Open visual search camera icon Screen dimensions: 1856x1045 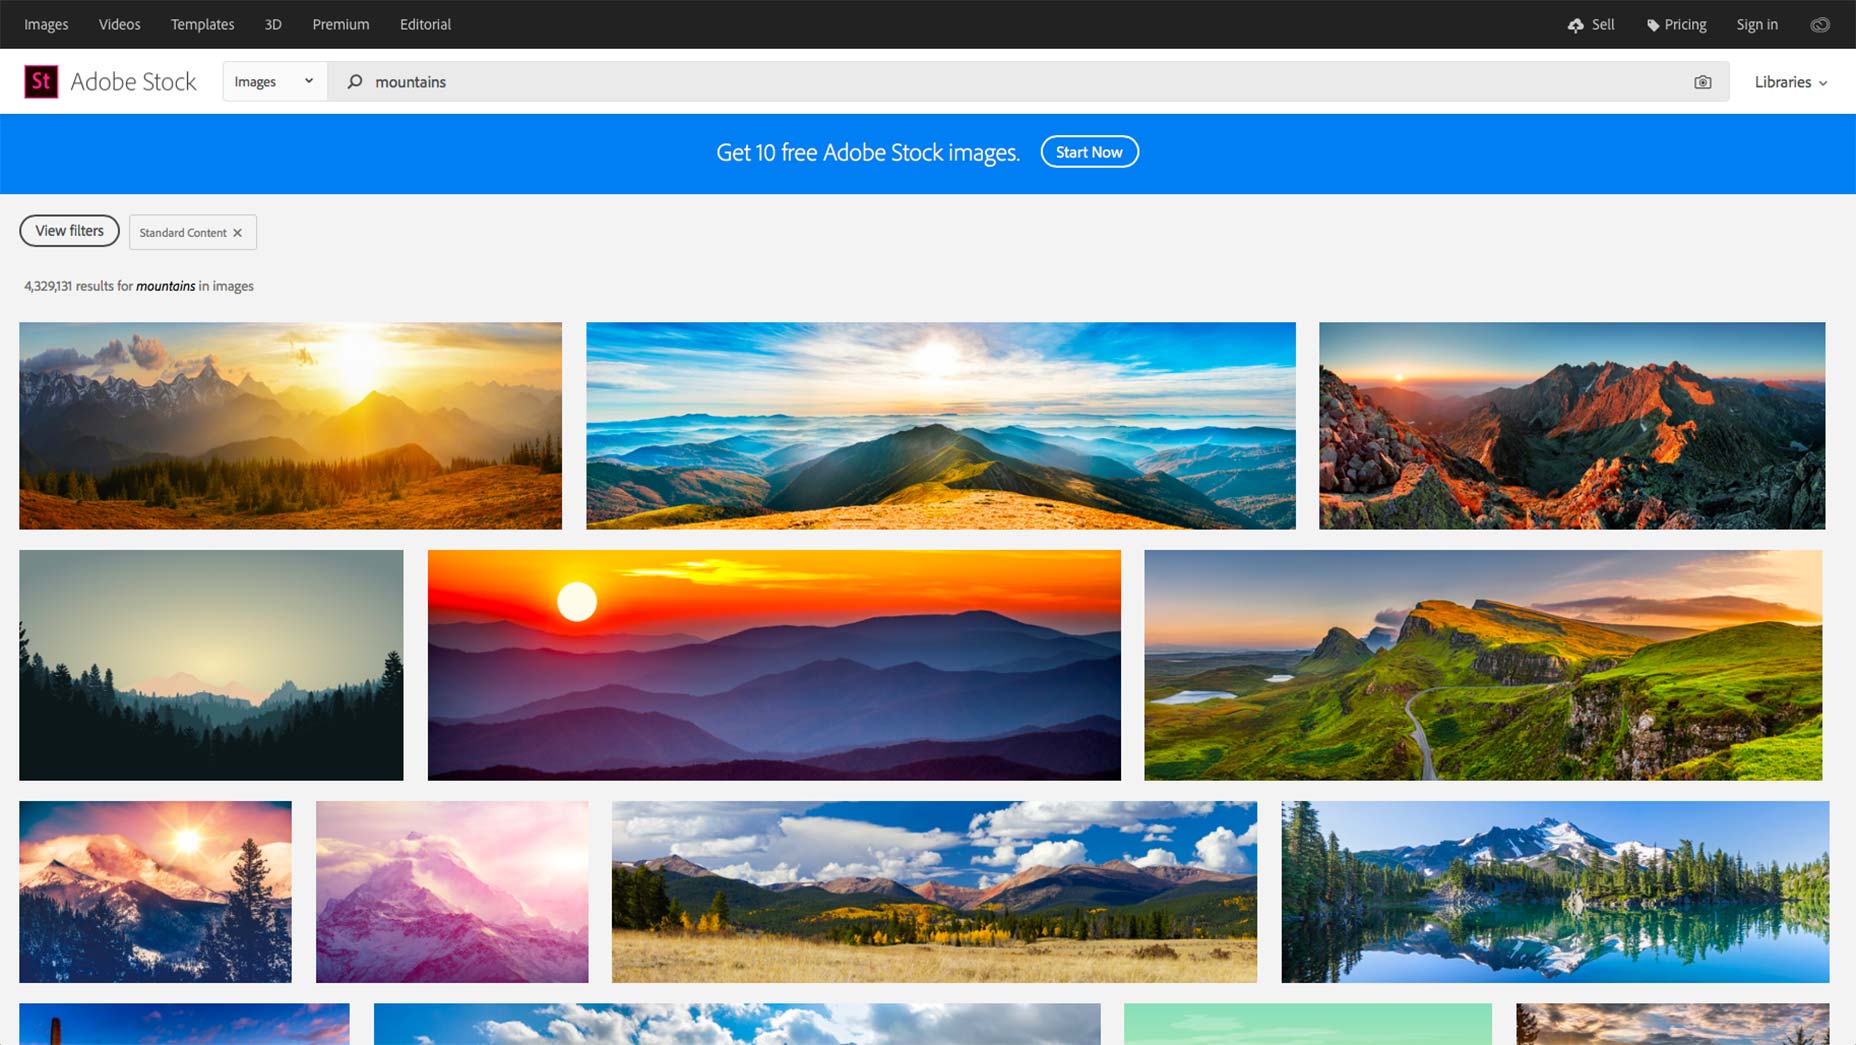[x=1702, y=82]
